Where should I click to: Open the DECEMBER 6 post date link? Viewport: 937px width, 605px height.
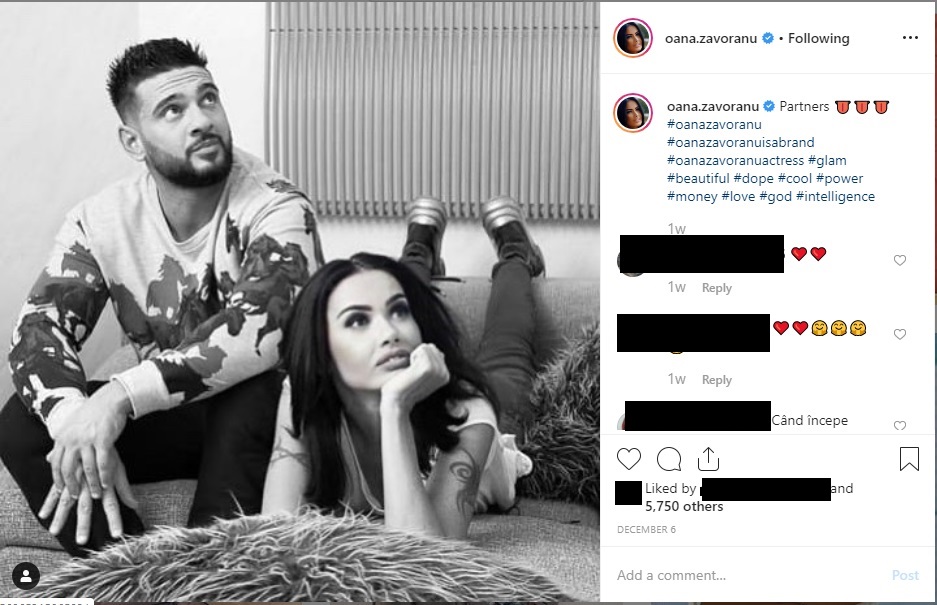[646, 530]
